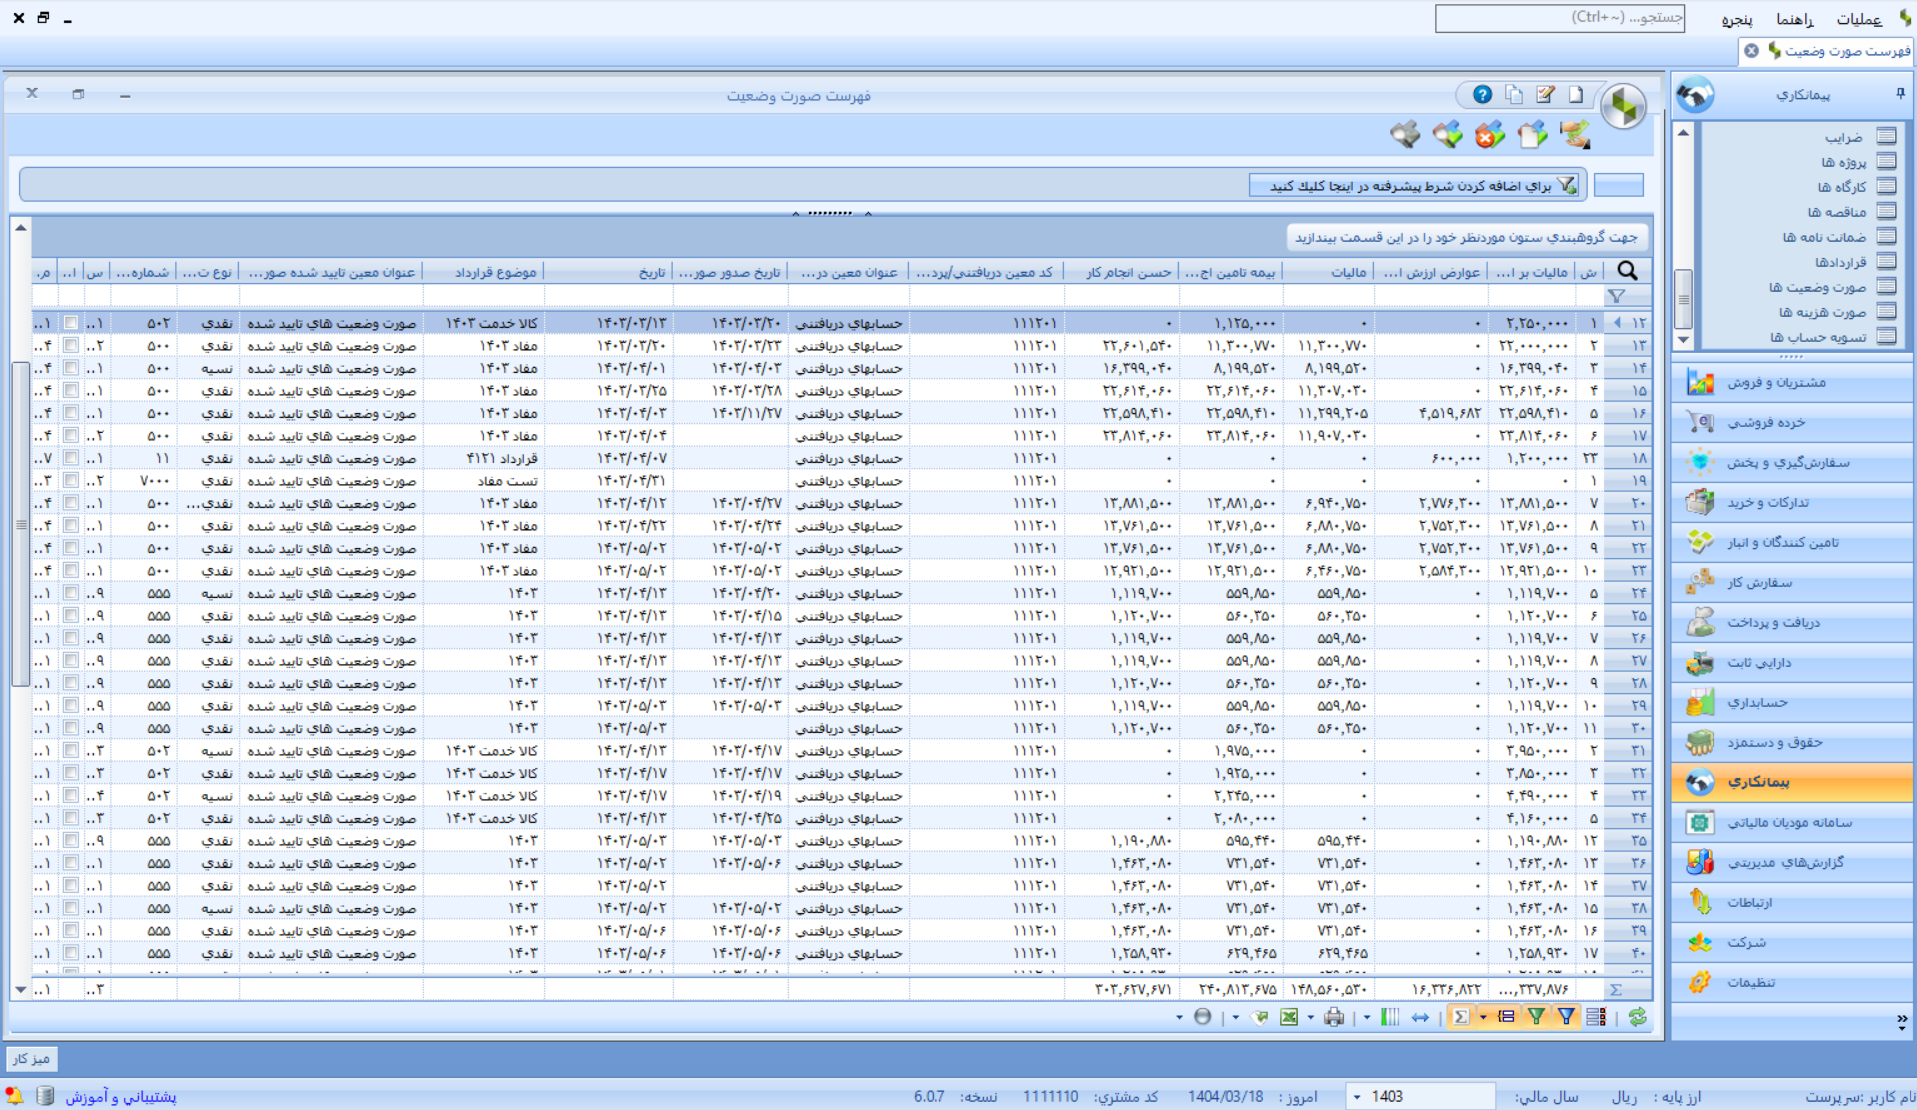Click the small blue box beside the filter bar
This screenshot has width=1917, height=1110.
tap(1618, 185)
